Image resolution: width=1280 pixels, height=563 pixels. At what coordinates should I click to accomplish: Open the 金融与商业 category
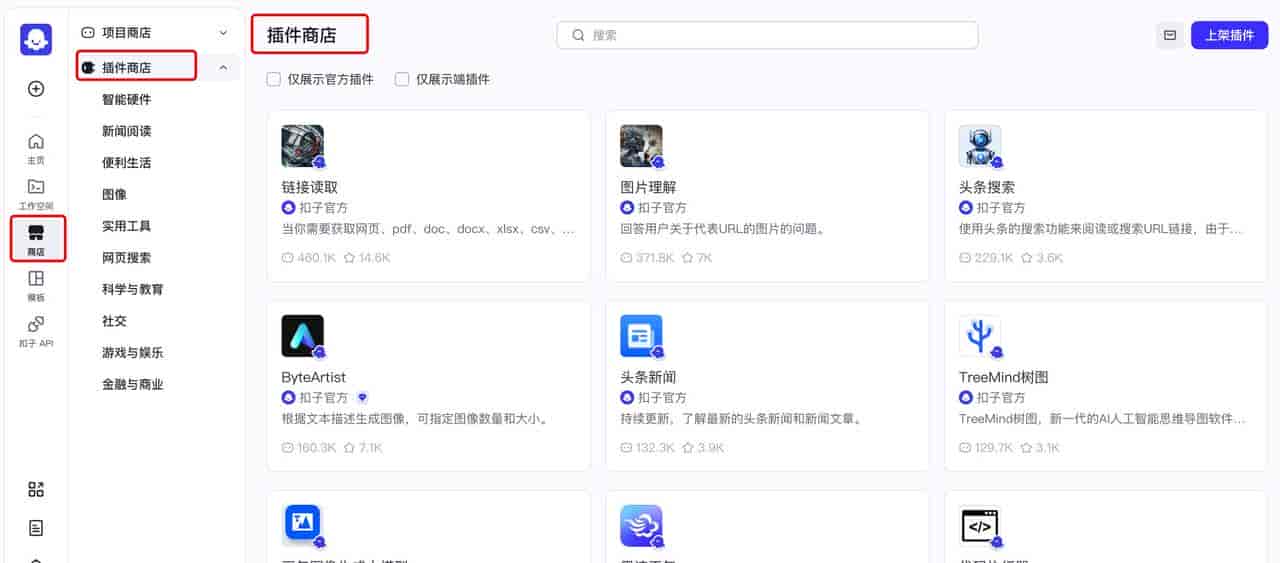(x=132, y=384)
